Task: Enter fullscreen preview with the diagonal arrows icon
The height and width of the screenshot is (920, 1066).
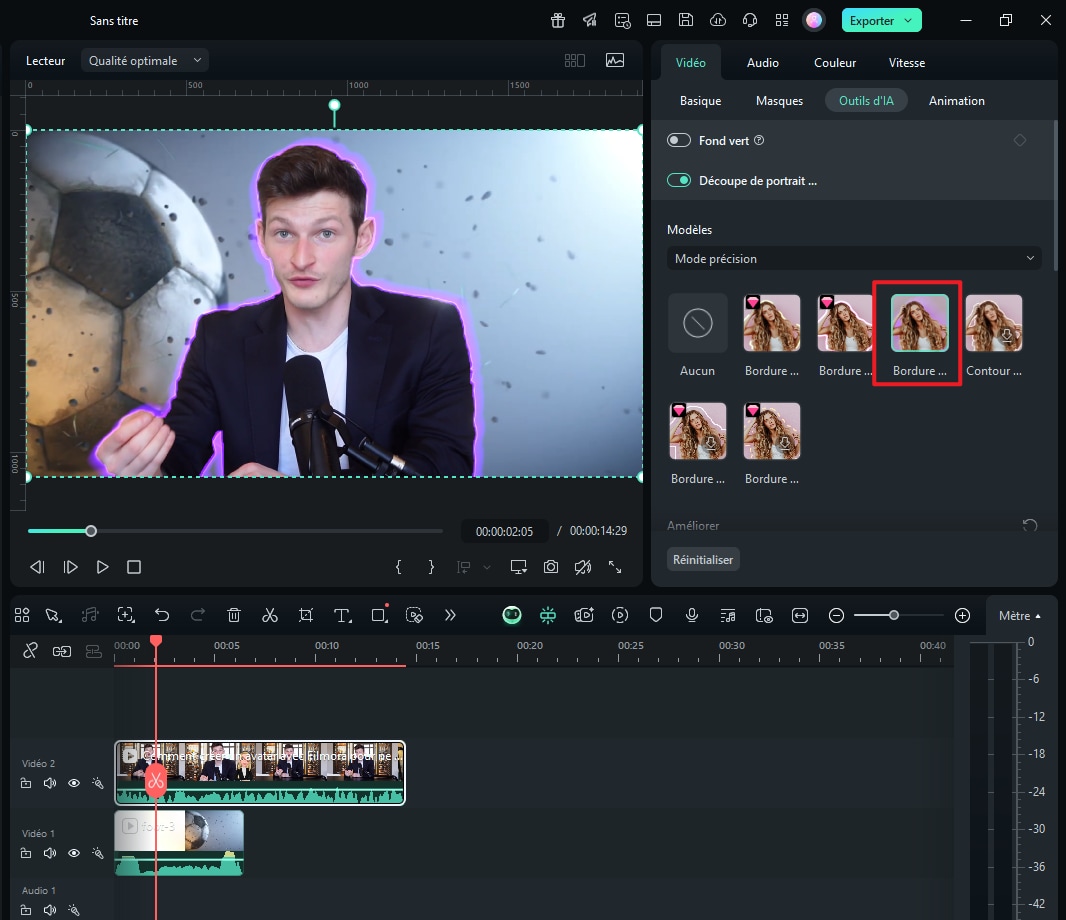Action: pyautogui.click(x=615, y=567)
